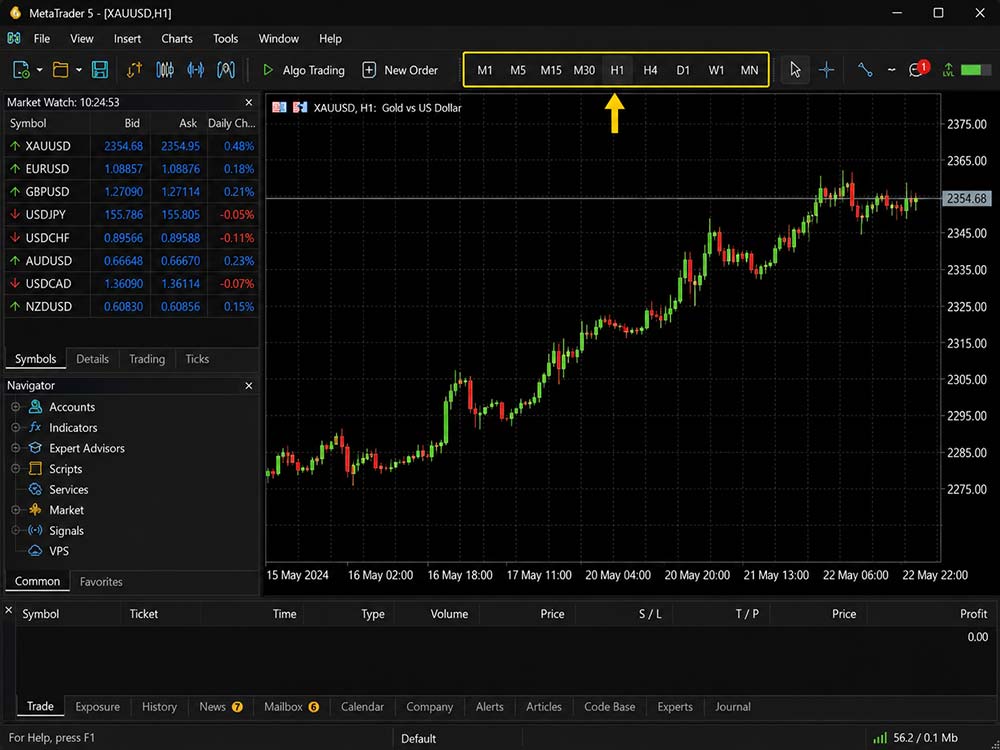This screenshot has height=750, width=1000.
Task: Switch chart timeframe to M5
Action: pos(518,70)
